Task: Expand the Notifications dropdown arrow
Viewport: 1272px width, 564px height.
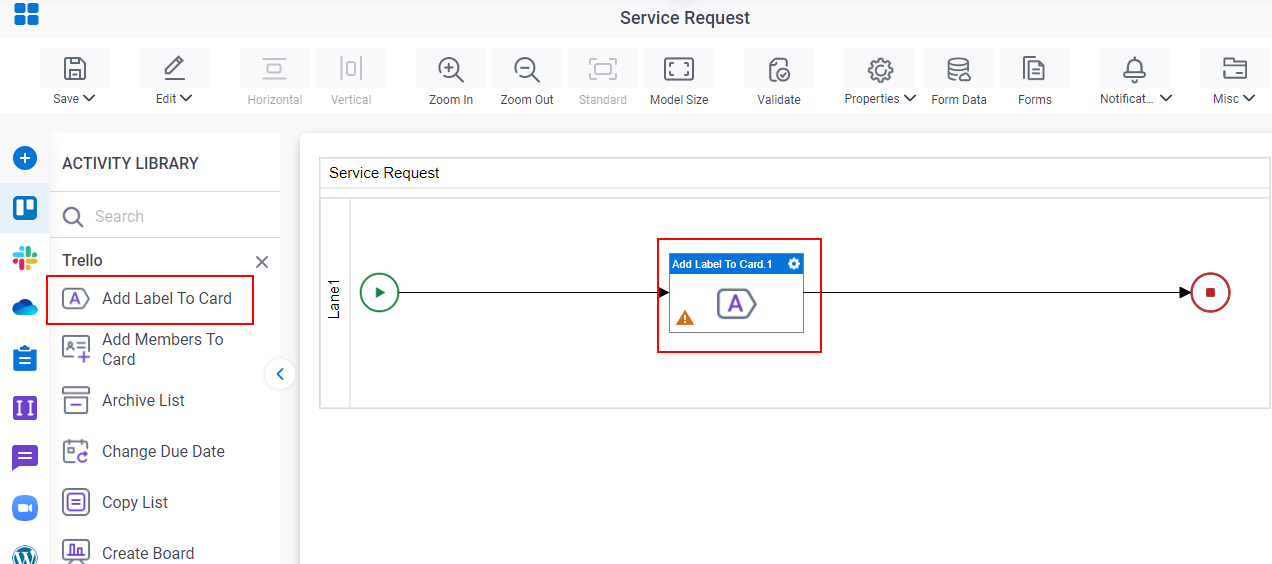Action: pos(1166,99)
